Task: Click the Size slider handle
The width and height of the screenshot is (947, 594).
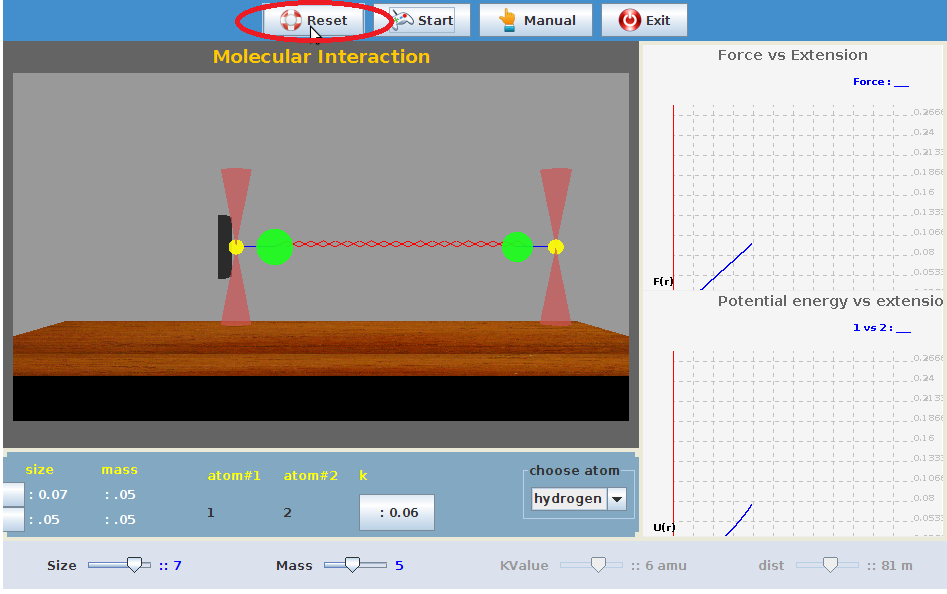Action: (134, 565)
